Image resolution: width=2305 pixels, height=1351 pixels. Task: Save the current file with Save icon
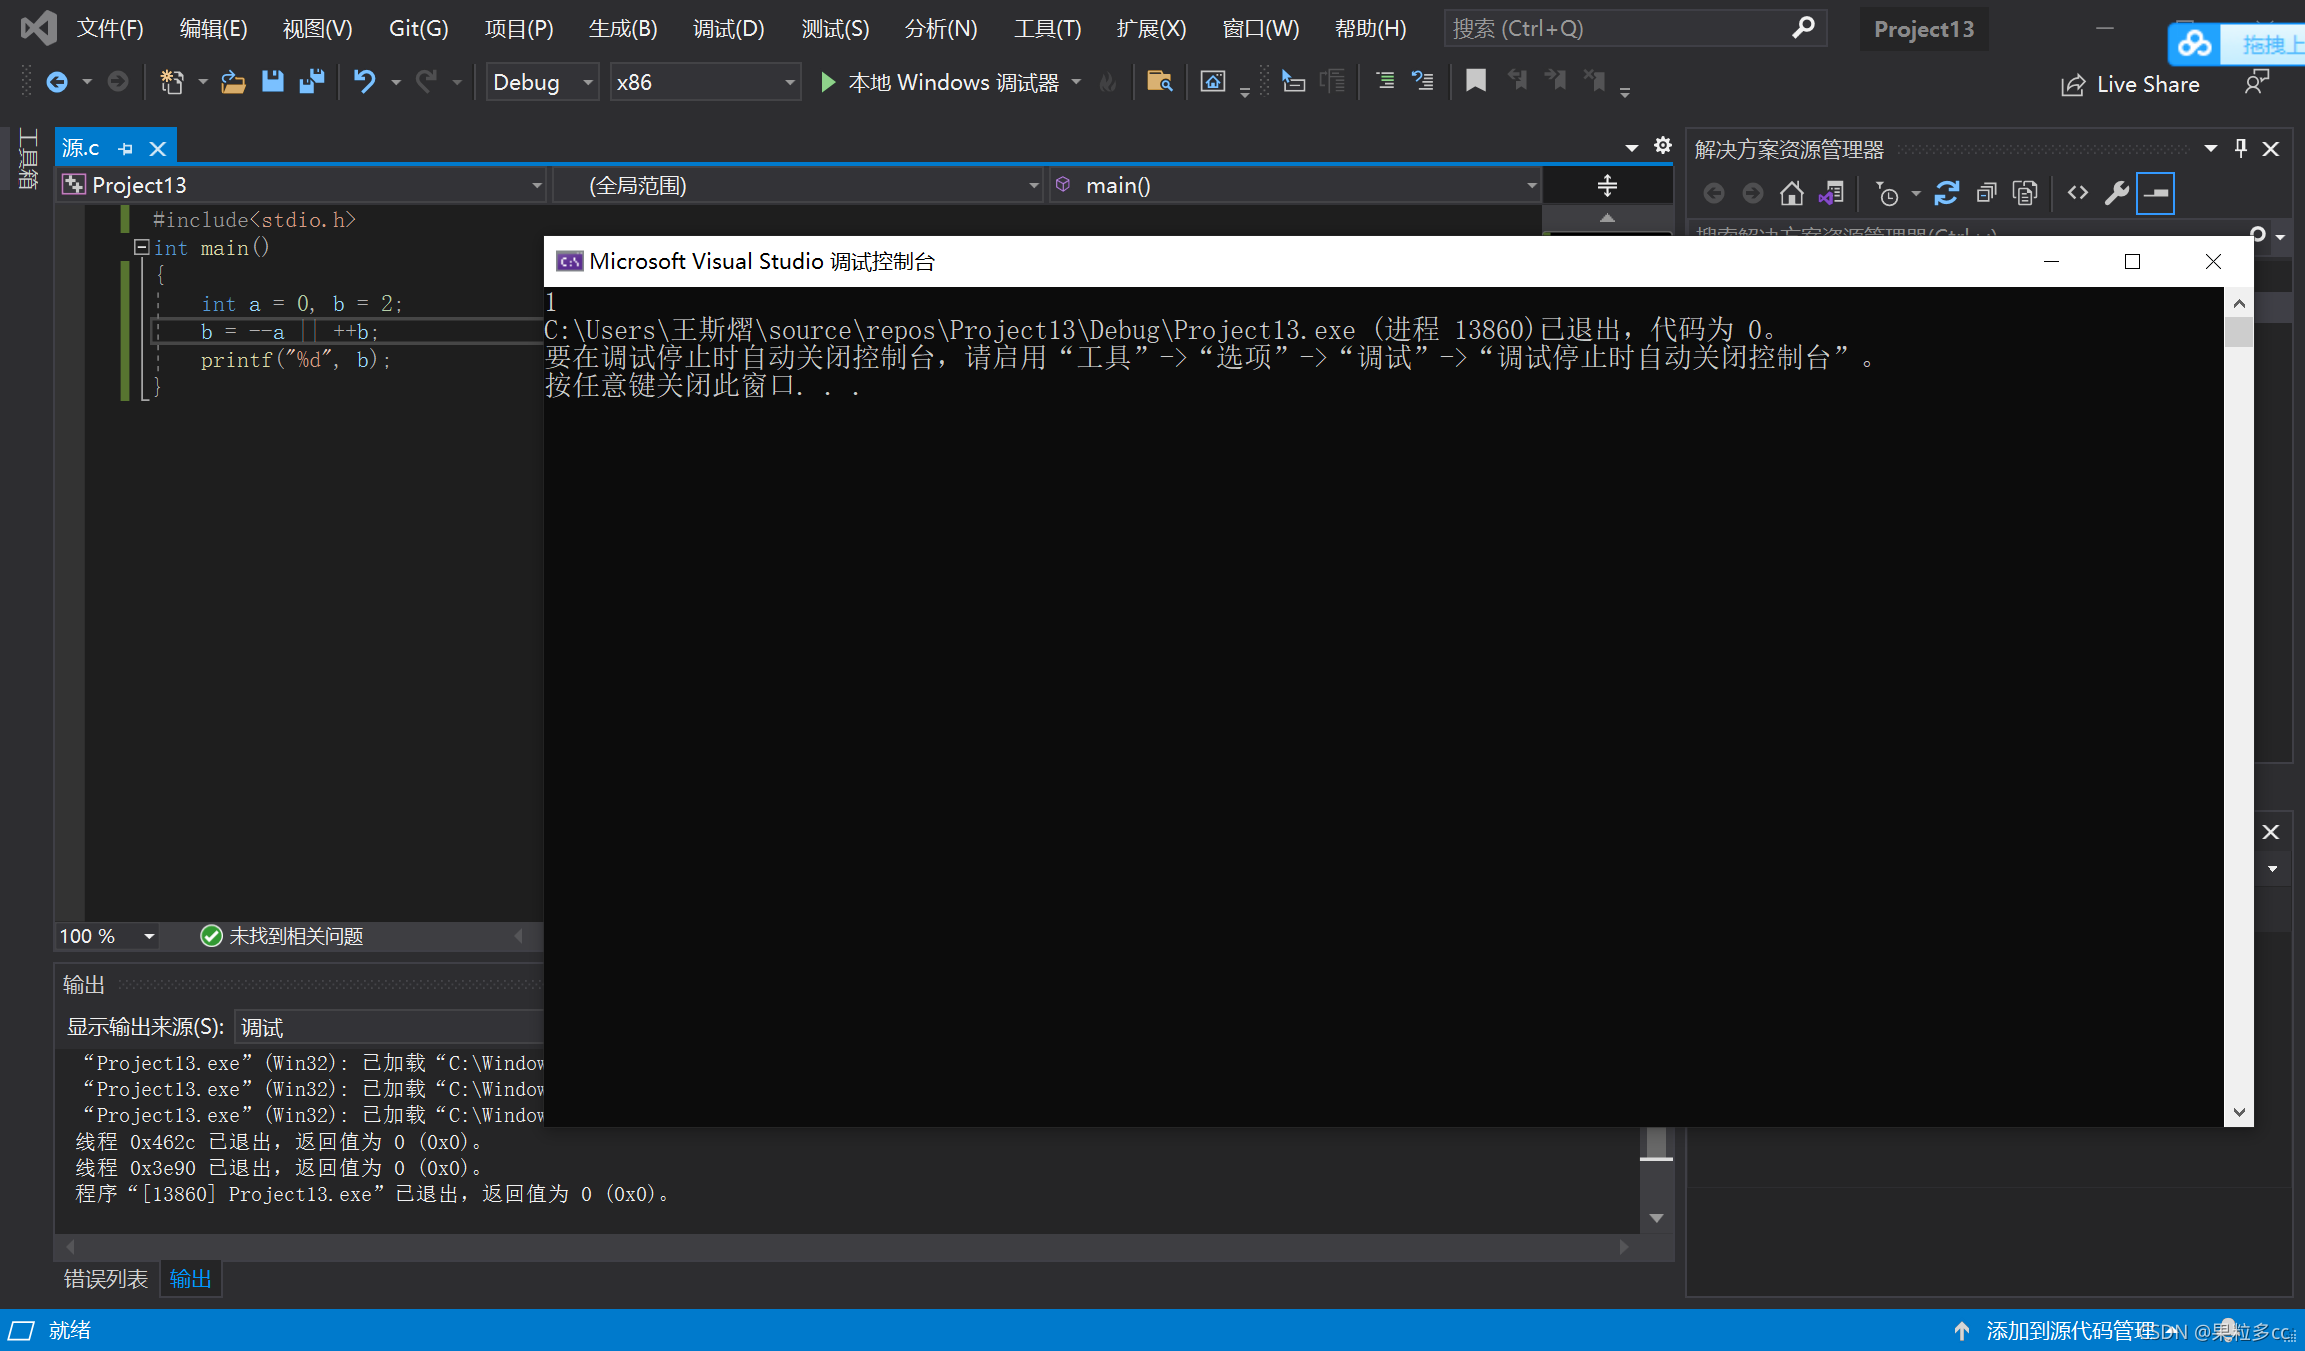[272, 82]
